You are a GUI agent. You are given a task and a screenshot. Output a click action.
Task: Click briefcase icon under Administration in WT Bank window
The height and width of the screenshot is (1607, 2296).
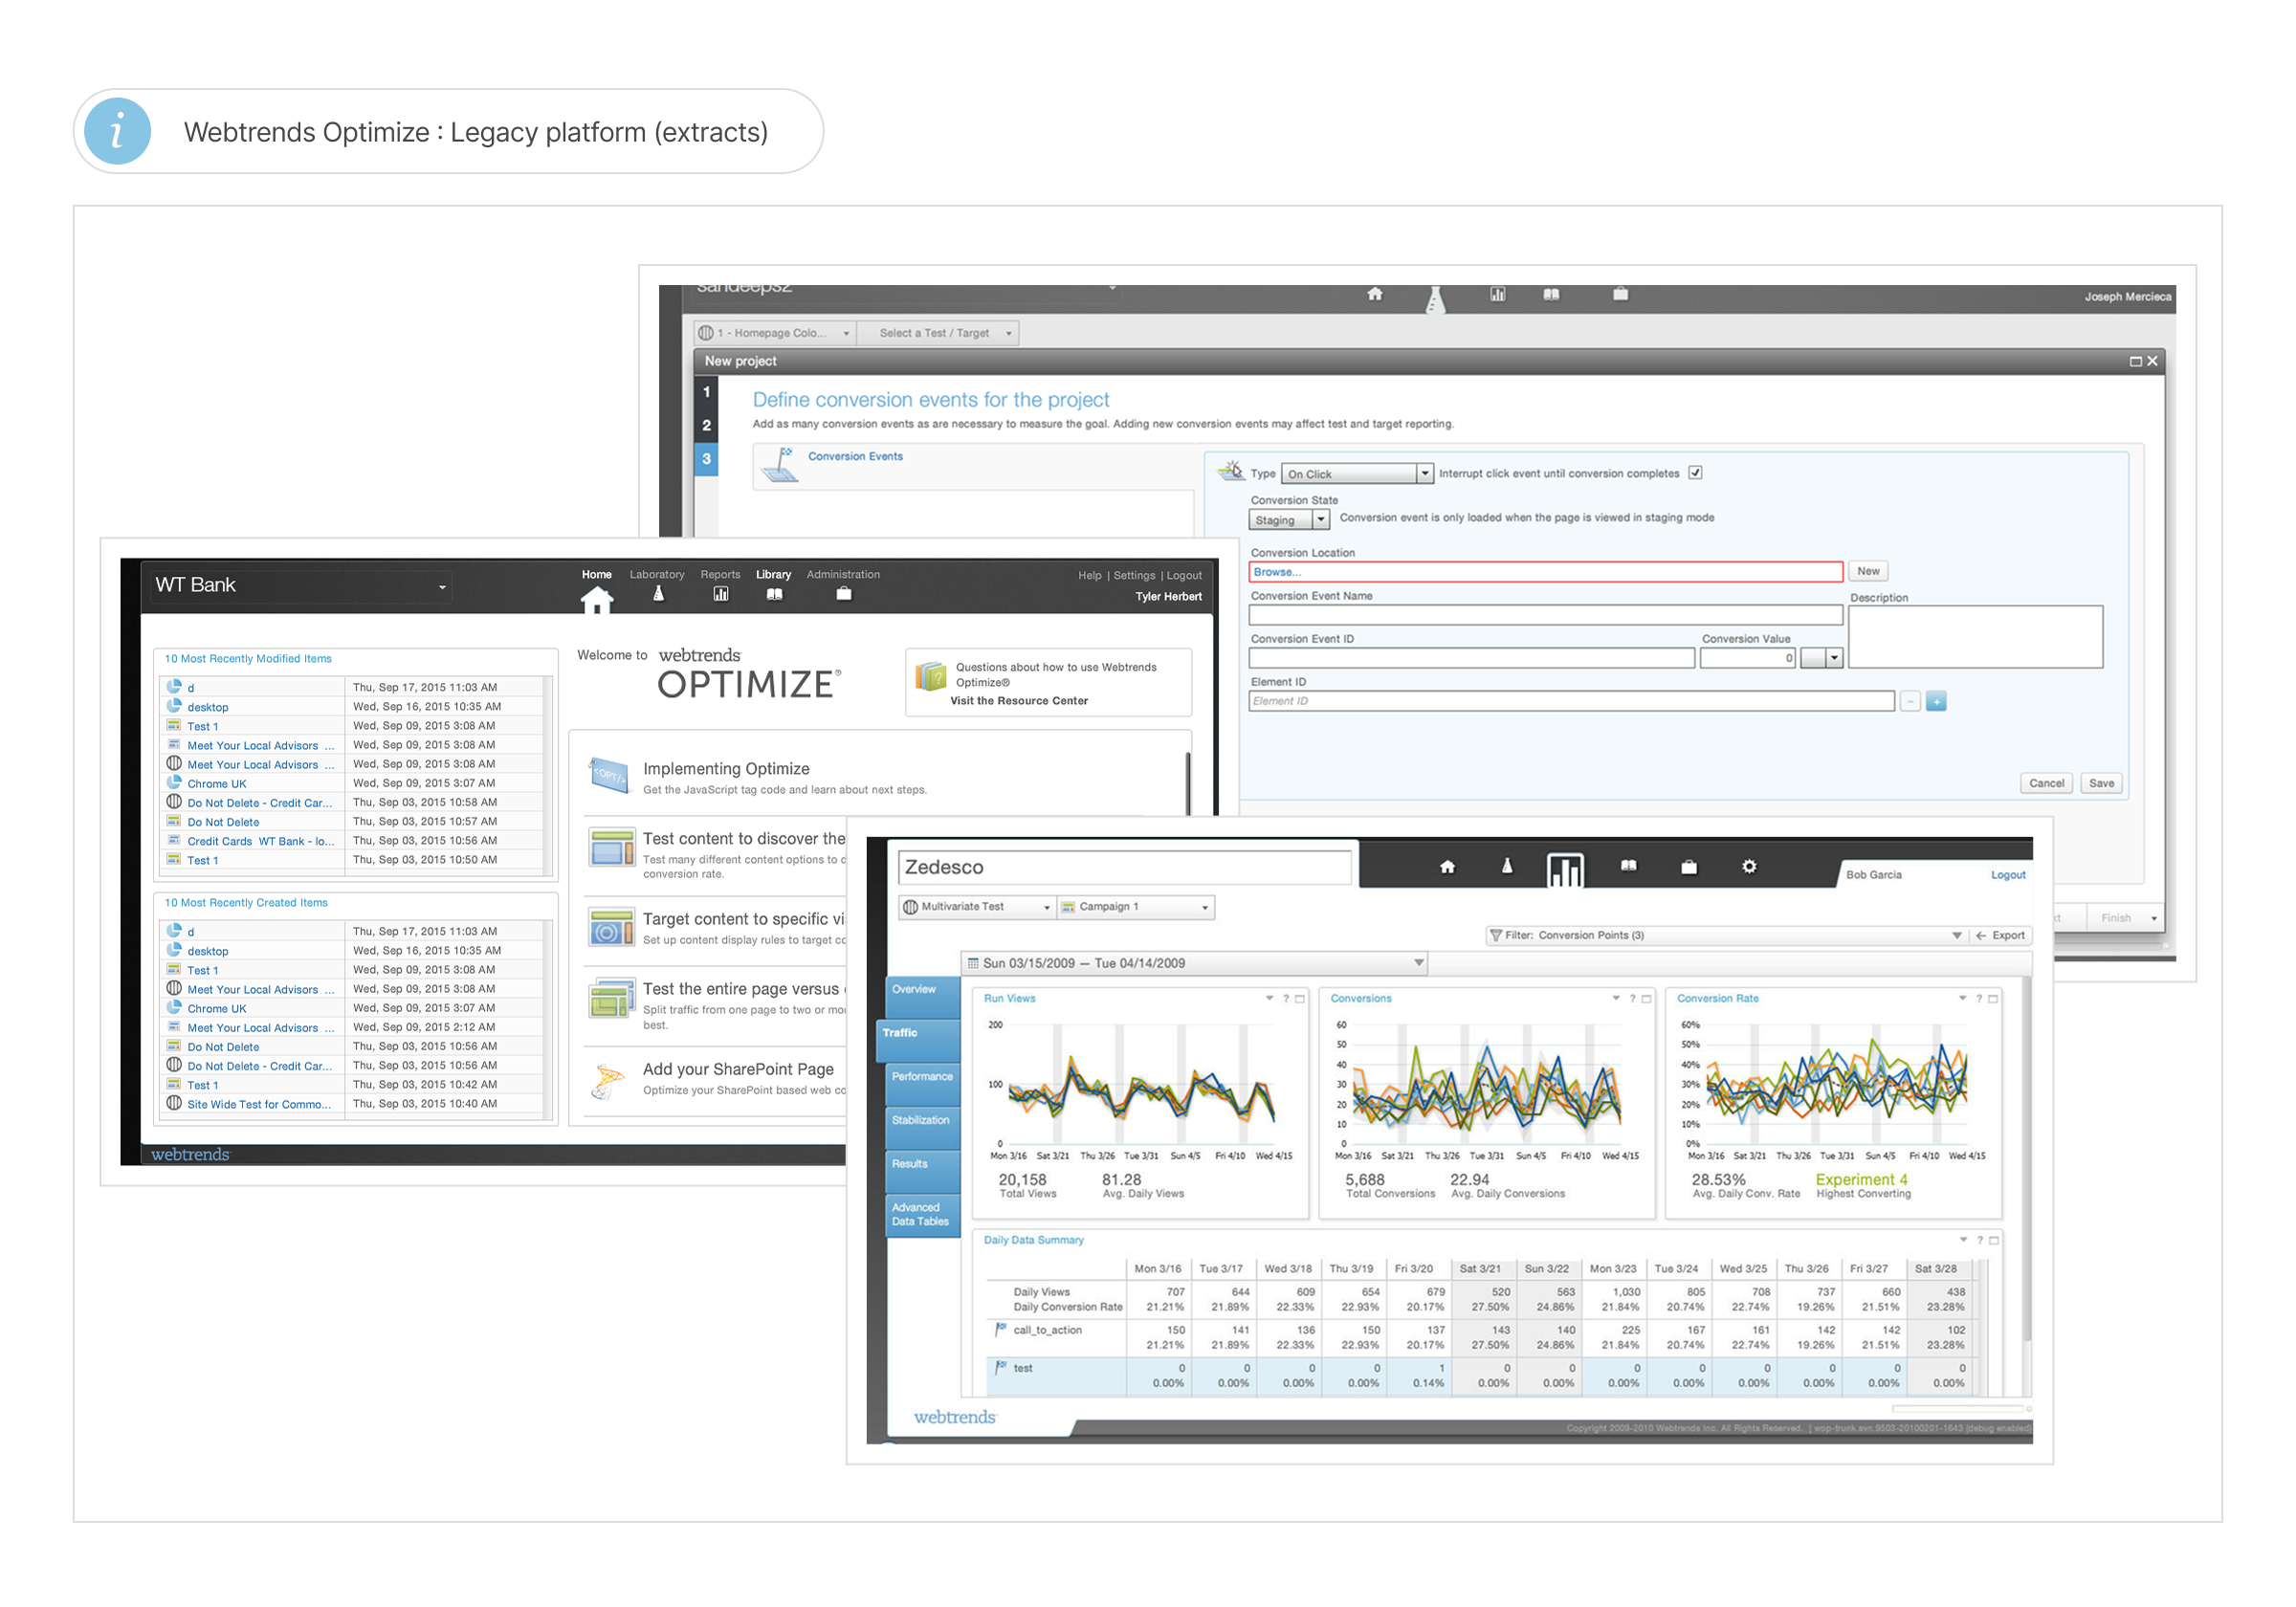click(844, 594)
